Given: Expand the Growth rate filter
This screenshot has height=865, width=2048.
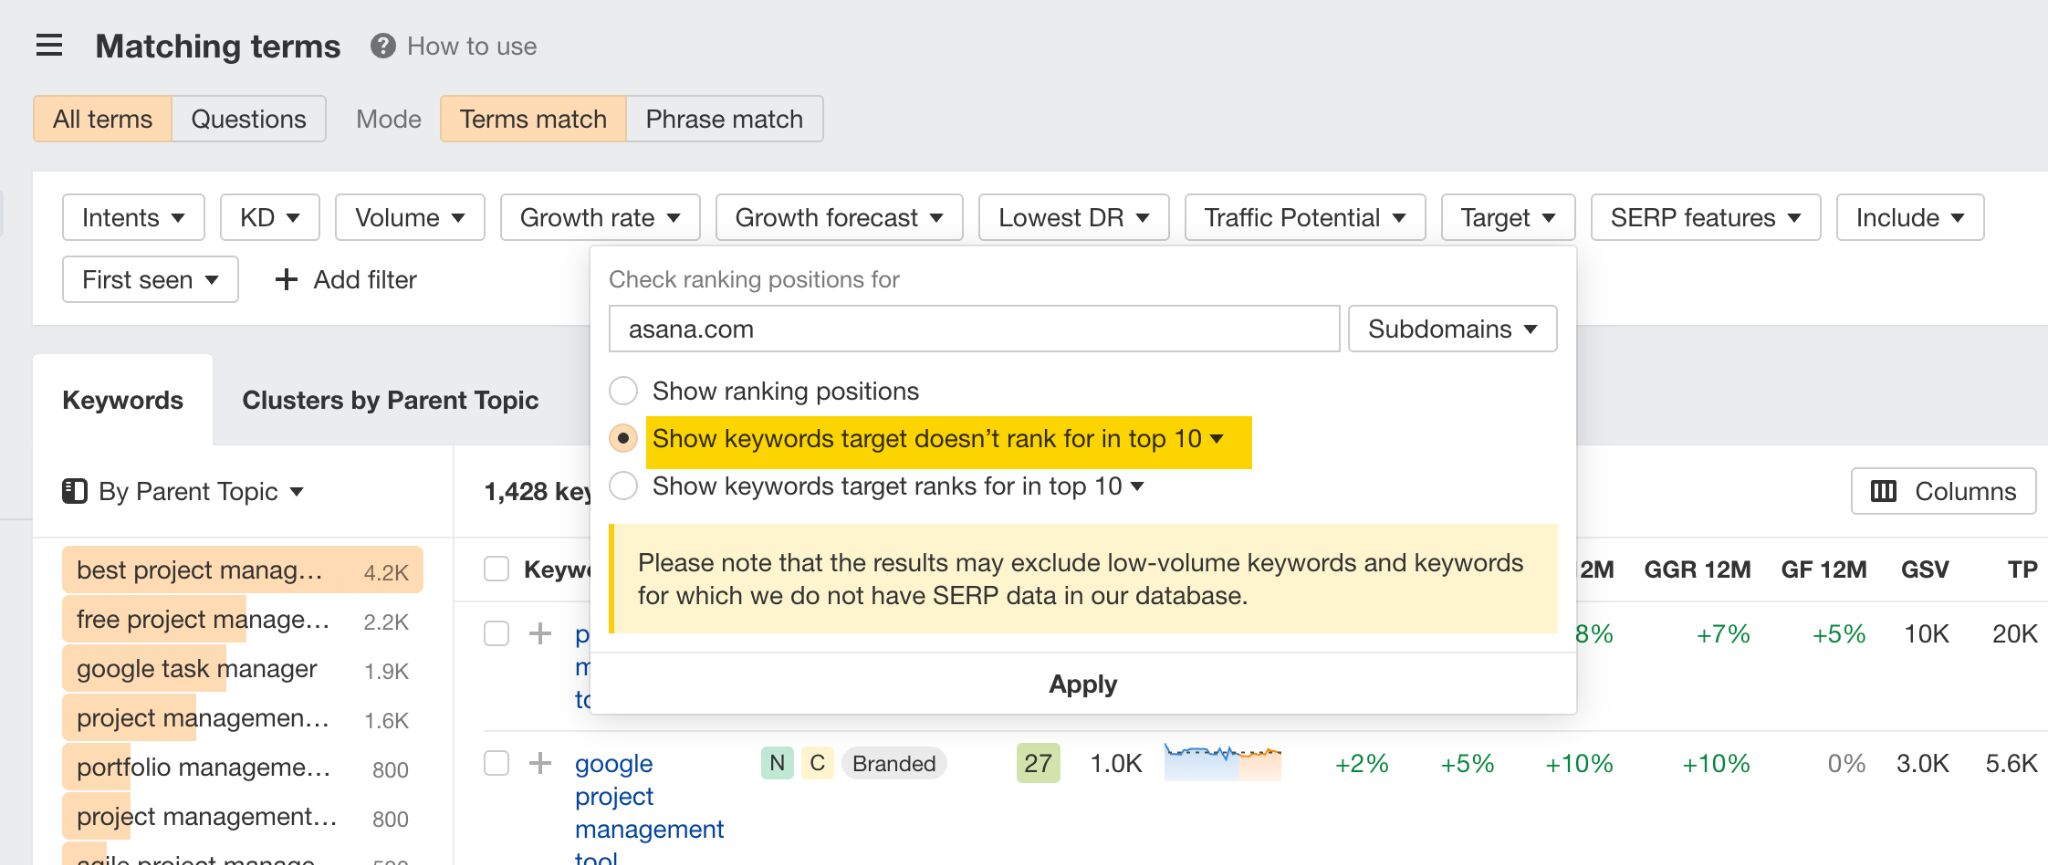Looking at the screenshot, I should pyautogui.click(x=600, y=217).
